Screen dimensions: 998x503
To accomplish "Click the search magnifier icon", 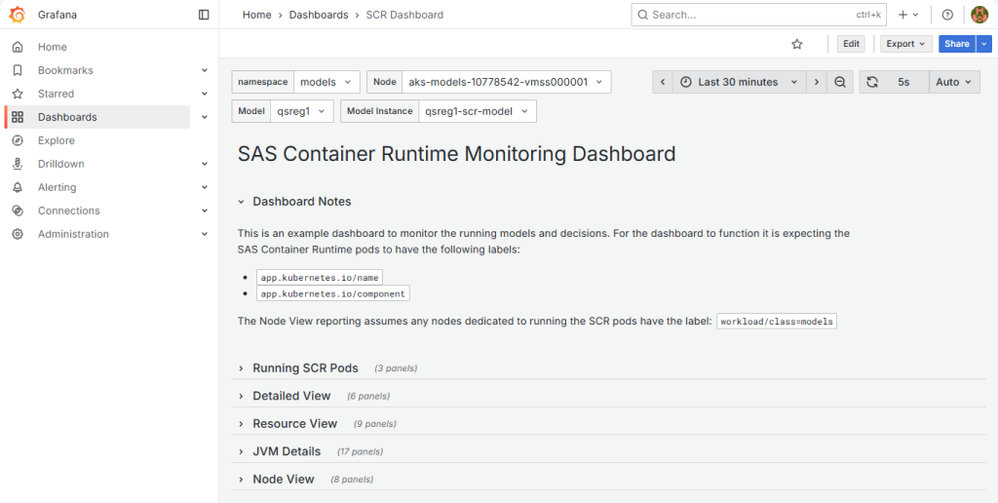I will (643, 15).
